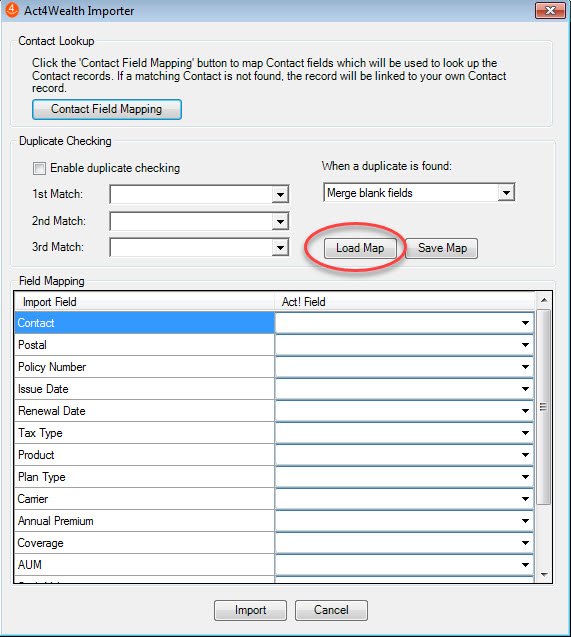Select the Contact import field row

pyautogui.click(x=145, y=323)
